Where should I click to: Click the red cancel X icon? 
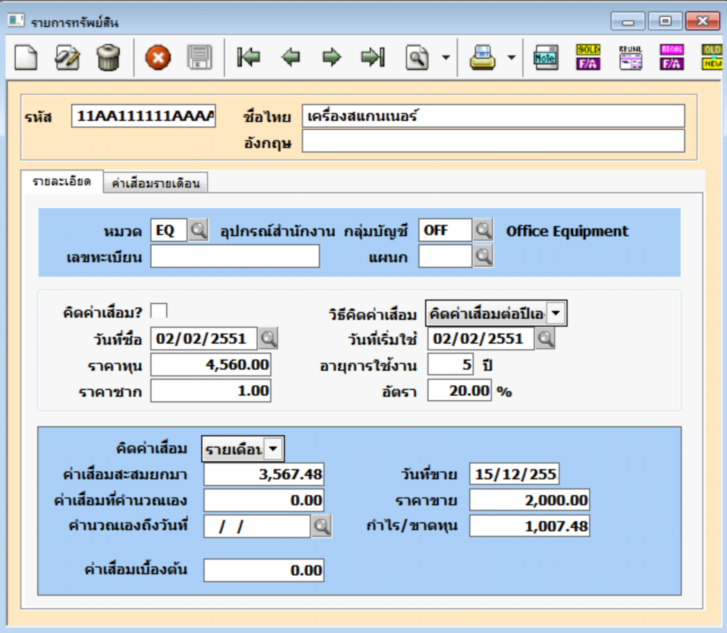click(x=157, y=58)
